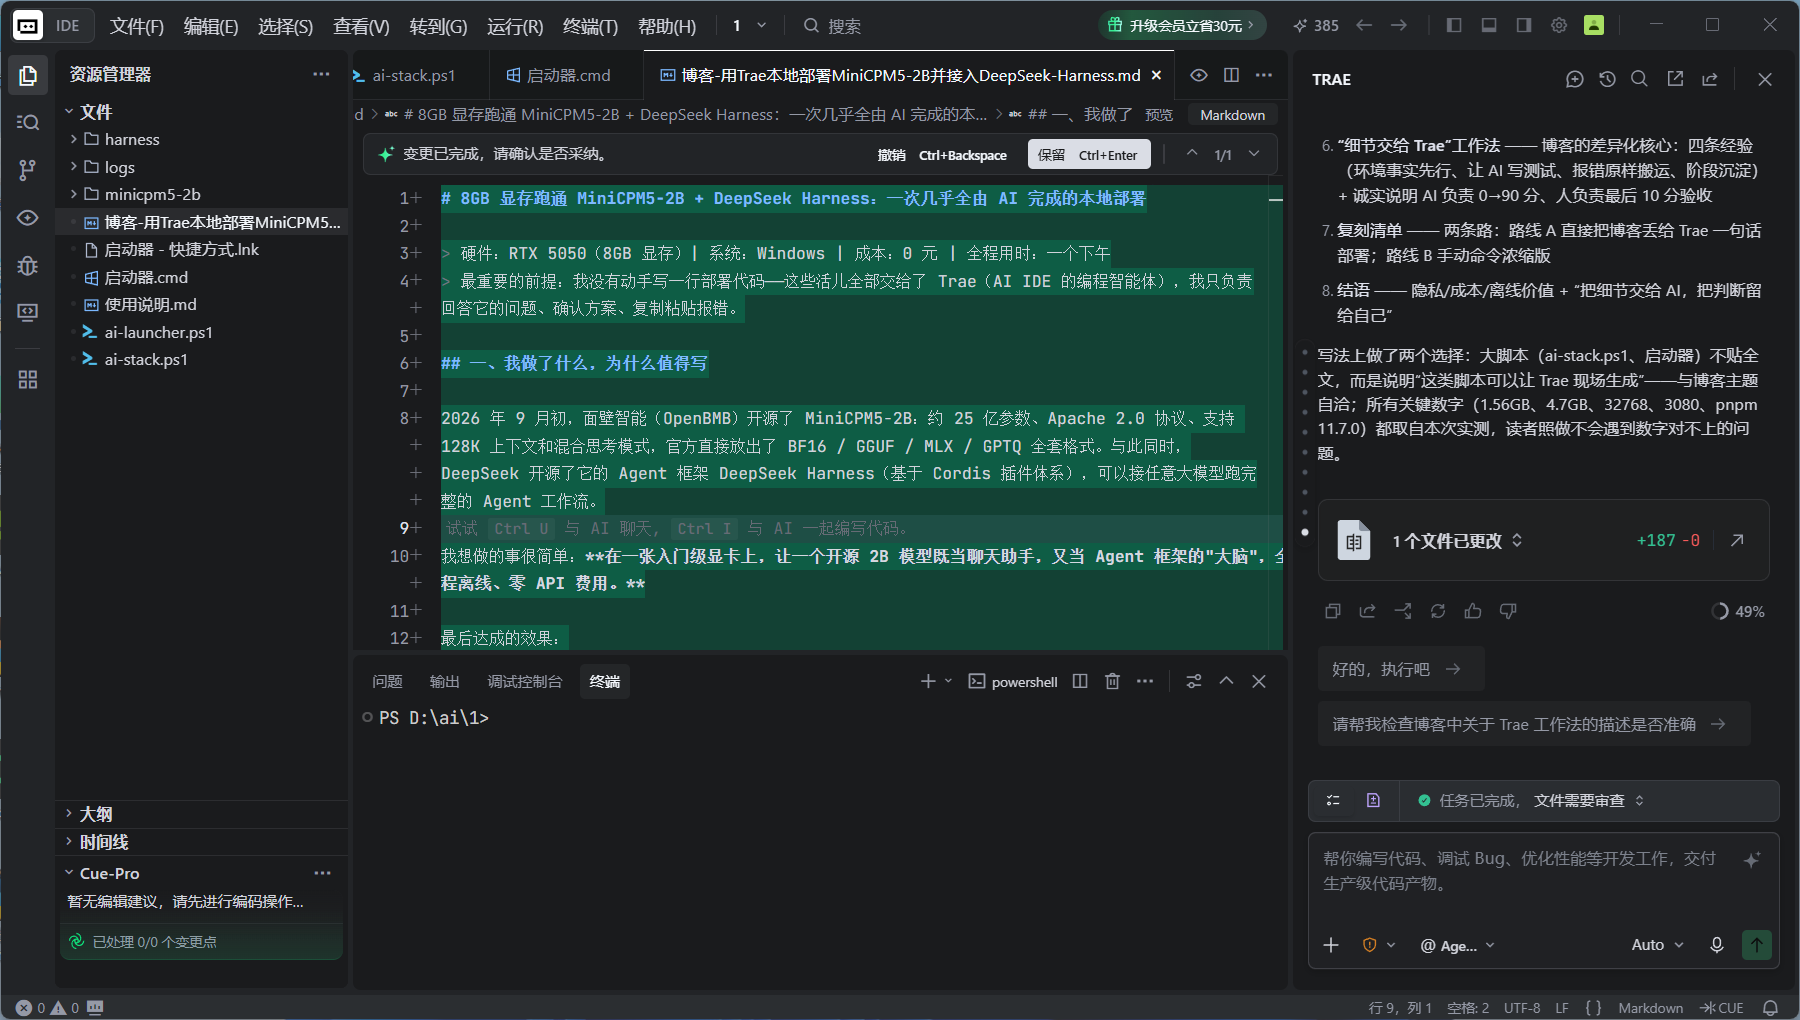
Task: Toggle Markdown preview eye icon
Action: pyautogui.click(x=1199, y=75)
